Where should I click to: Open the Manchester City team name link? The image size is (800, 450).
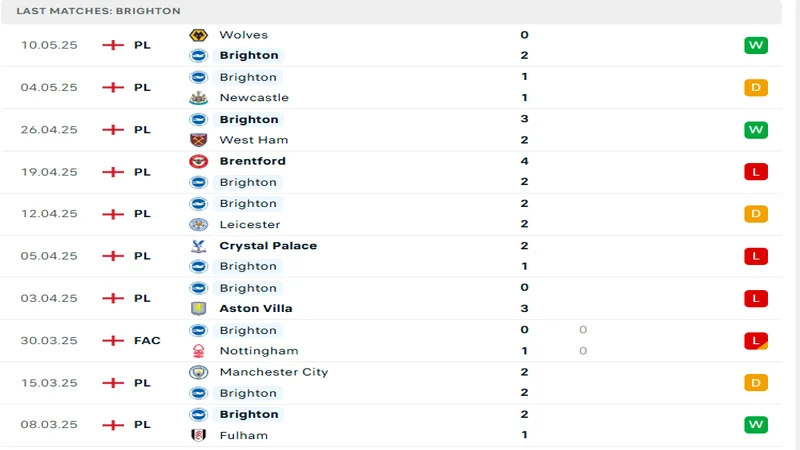pos(273,372)
